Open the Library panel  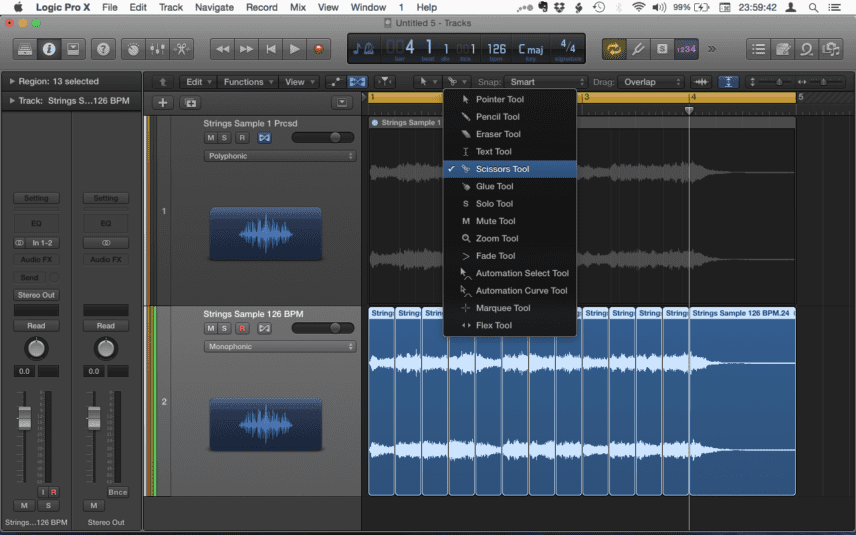click(25, 49)
